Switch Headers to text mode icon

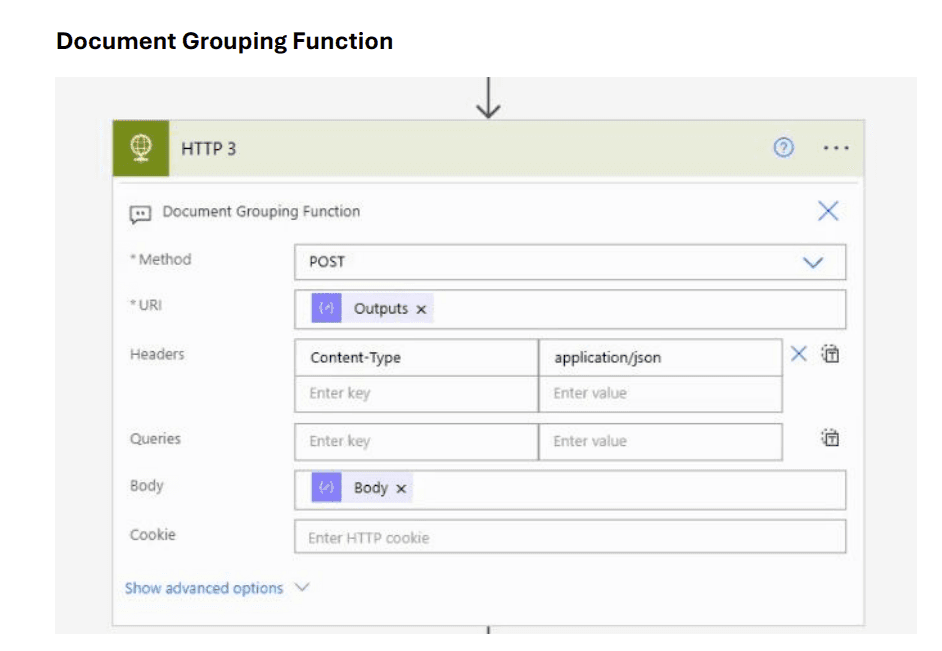pyautogui.click(x=830, y=354)
